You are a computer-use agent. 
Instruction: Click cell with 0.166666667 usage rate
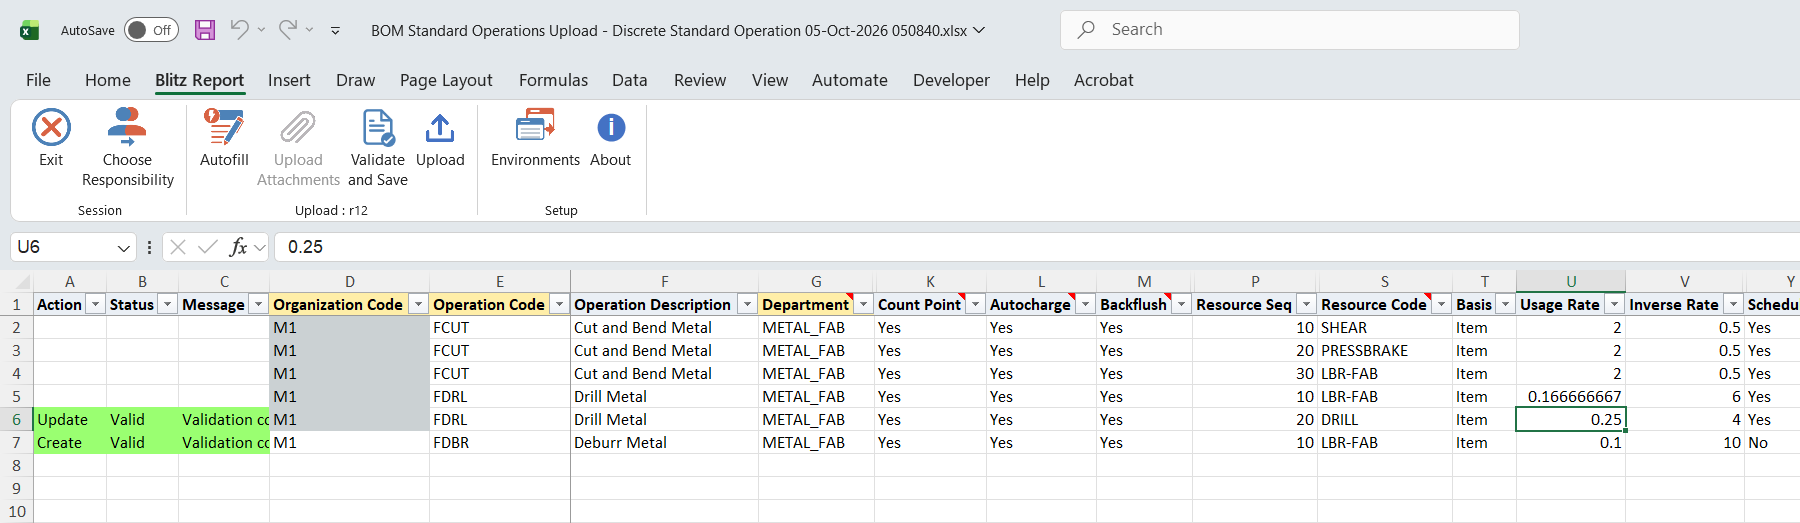pyautogui.click(x=1570, y=397)
